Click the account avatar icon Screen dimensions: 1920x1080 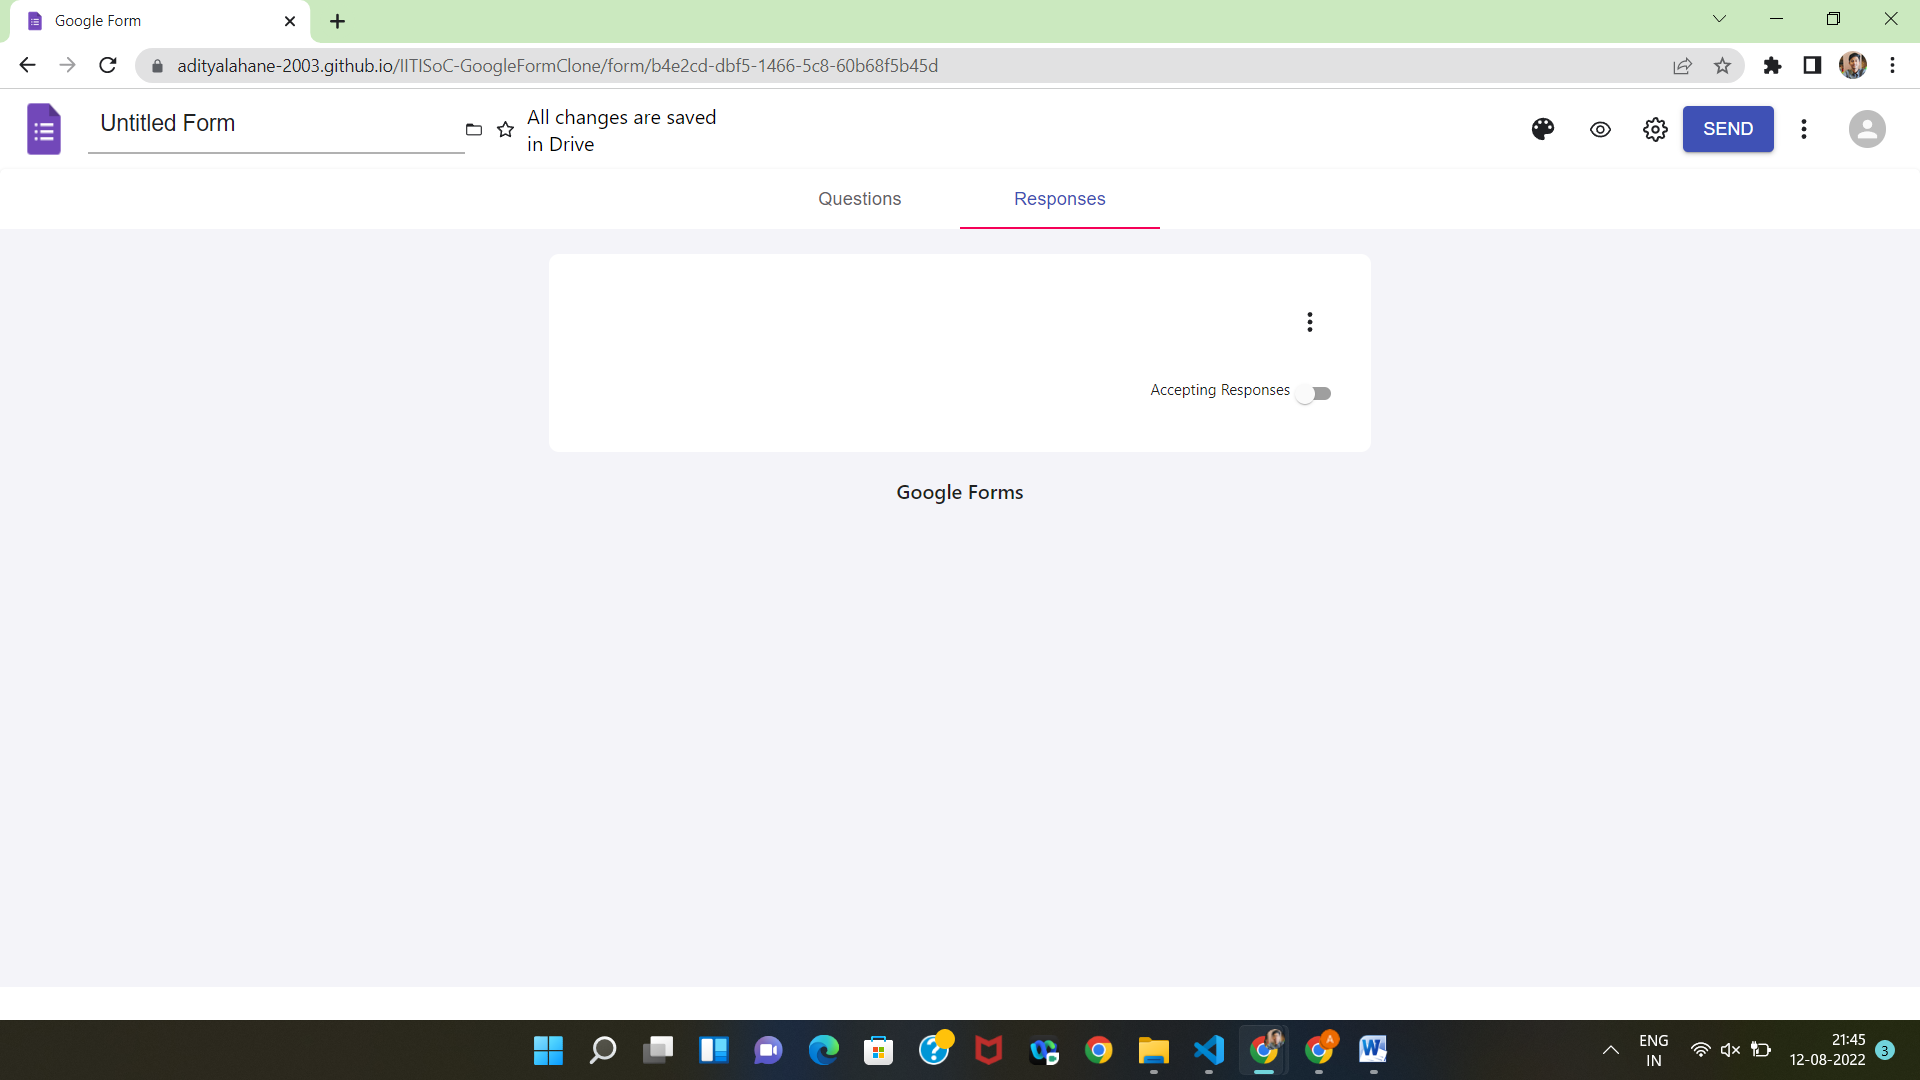tap(1867, 129)
